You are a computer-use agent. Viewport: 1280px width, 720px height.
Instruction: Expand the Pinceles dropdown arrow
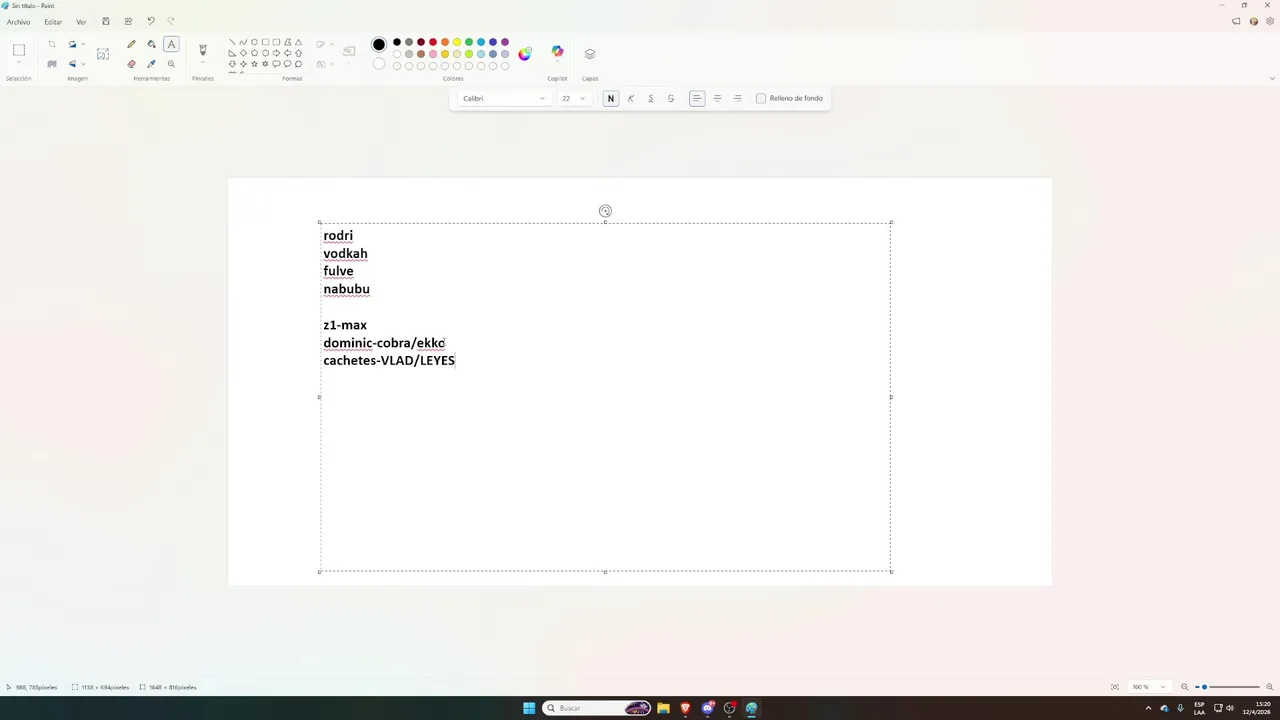point(203,63)
